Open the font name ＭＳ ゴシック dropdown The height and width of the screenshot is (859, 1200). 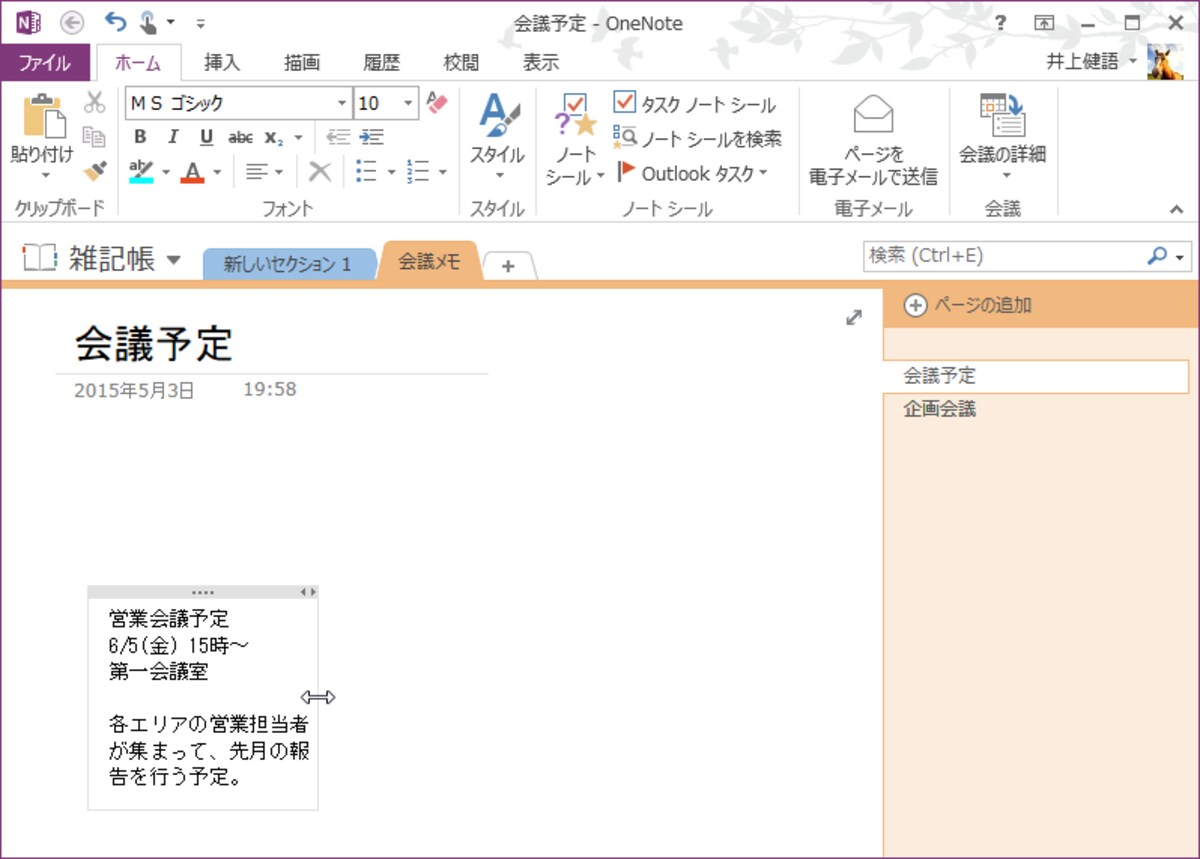pos(342,103)
